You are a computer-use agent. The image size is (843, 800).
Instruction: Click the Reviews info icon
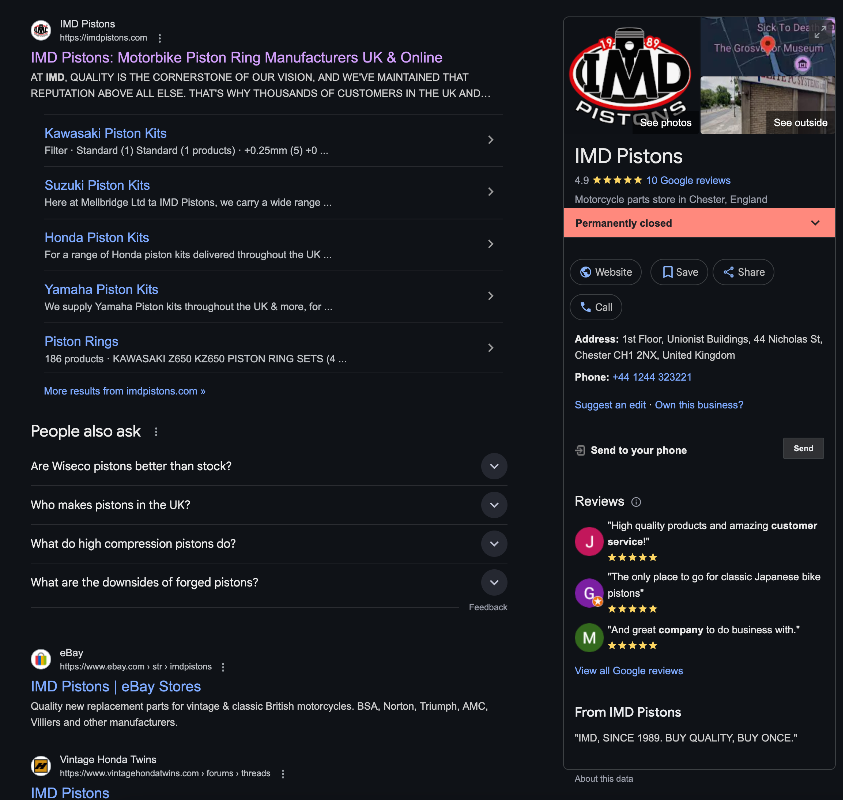click(x=636, y=502)
